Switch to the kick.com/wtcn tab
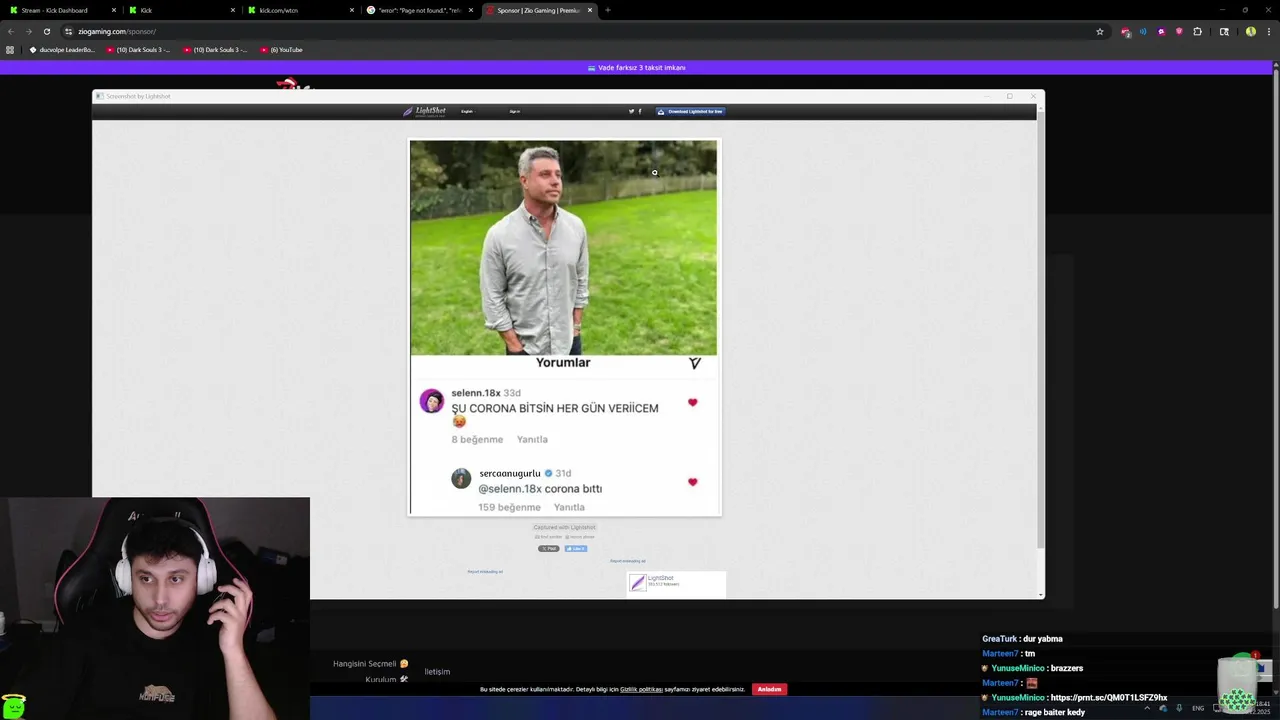The image size is (1280, 720). point(299,10)
